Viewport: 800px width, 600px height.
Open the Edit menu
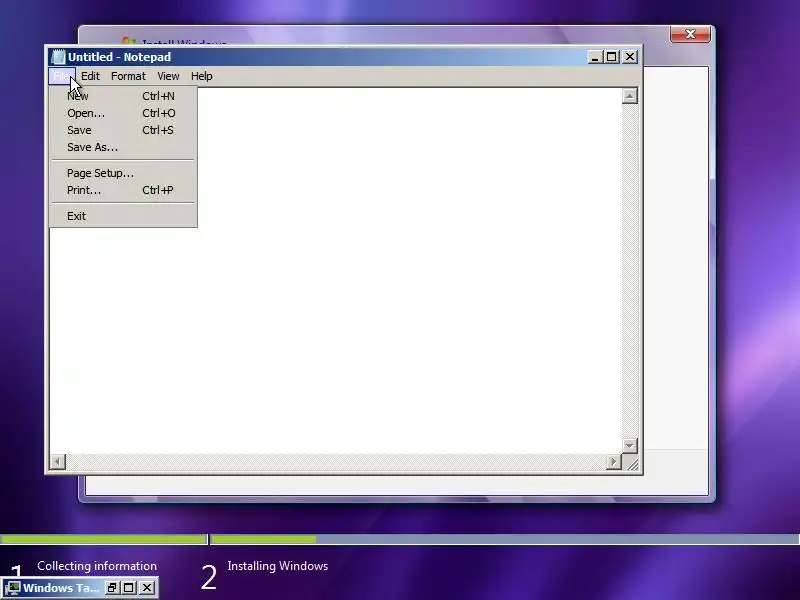(x=90, y=76)
